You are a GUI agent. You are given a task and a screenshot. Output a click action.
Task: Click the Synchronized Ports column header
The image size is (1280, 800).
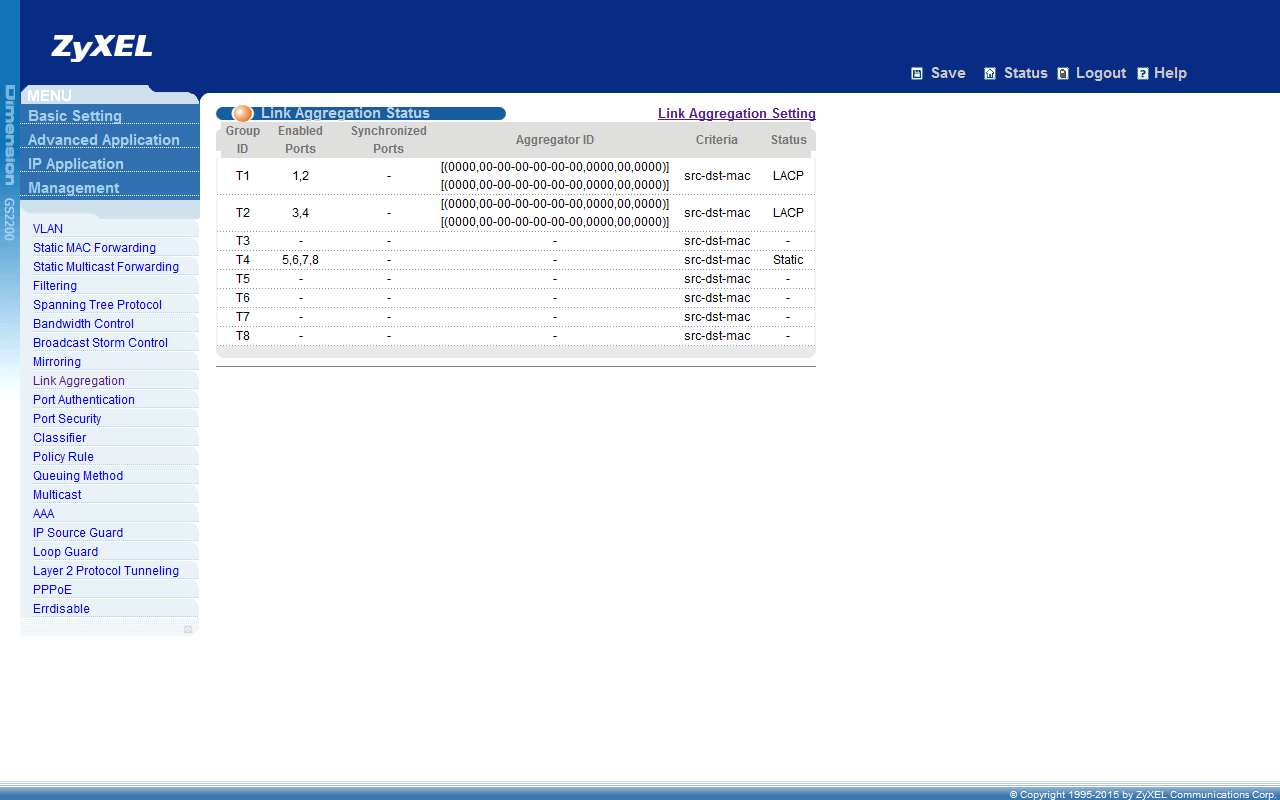tap(389, 140)
